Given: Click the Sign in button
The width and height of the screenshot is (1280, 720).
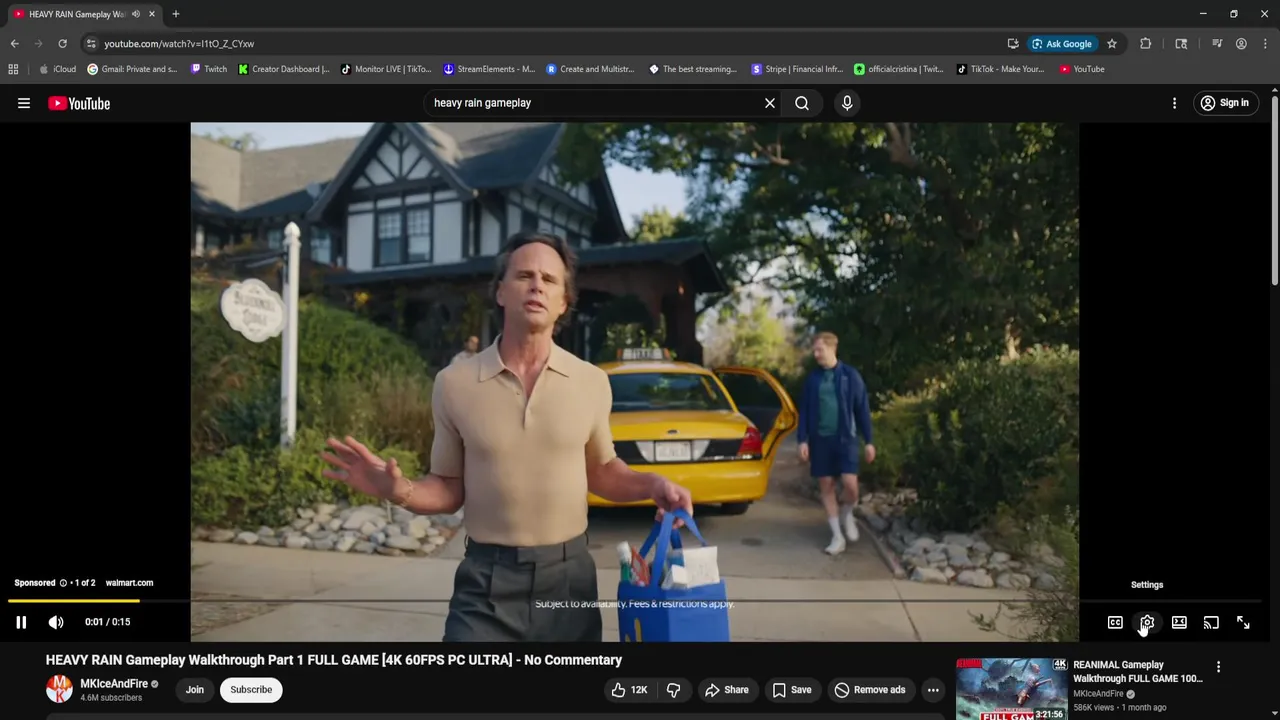Looking at the screenshot, I should pos(1225,103).
